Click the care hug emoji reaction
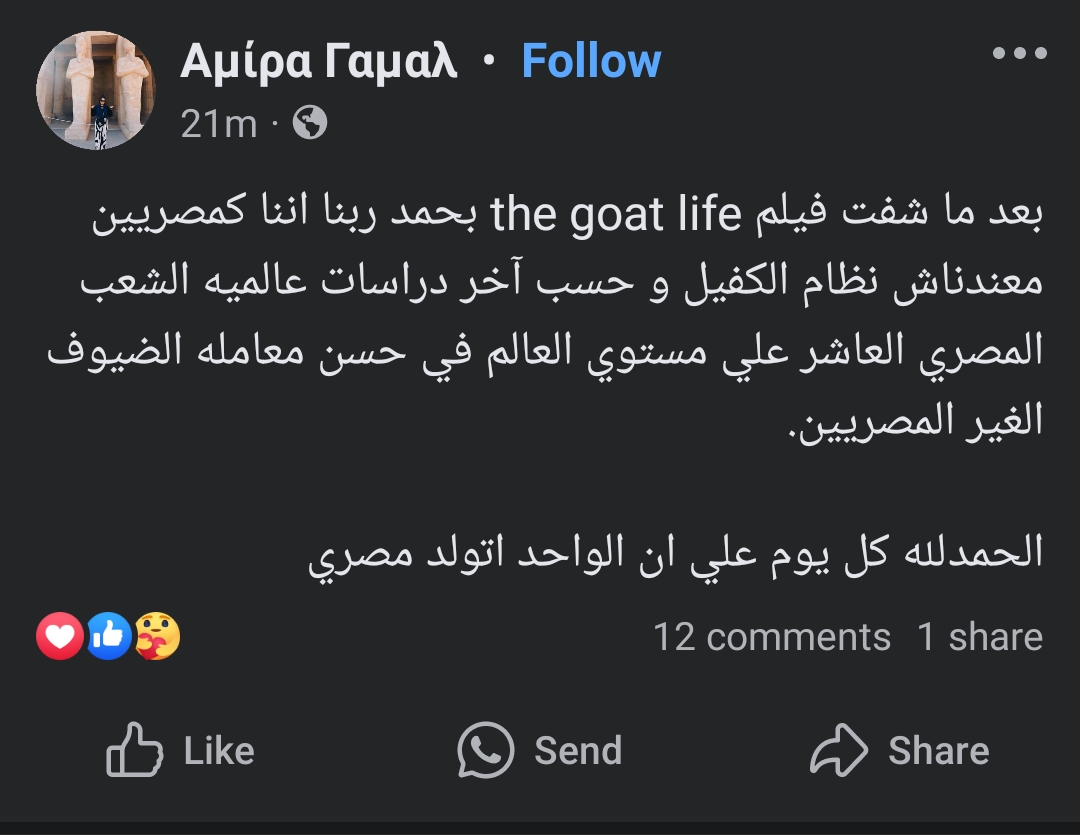This screenshot has height=835, width=1080. point(157,636)
